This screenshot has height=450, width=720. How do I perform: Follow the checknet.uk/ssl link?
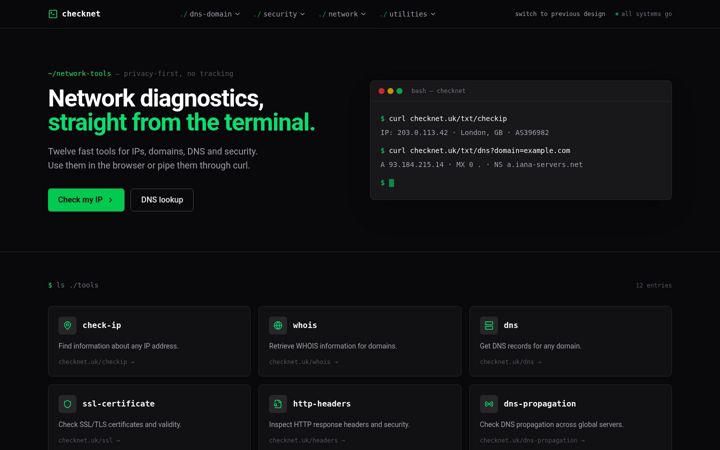89,440
